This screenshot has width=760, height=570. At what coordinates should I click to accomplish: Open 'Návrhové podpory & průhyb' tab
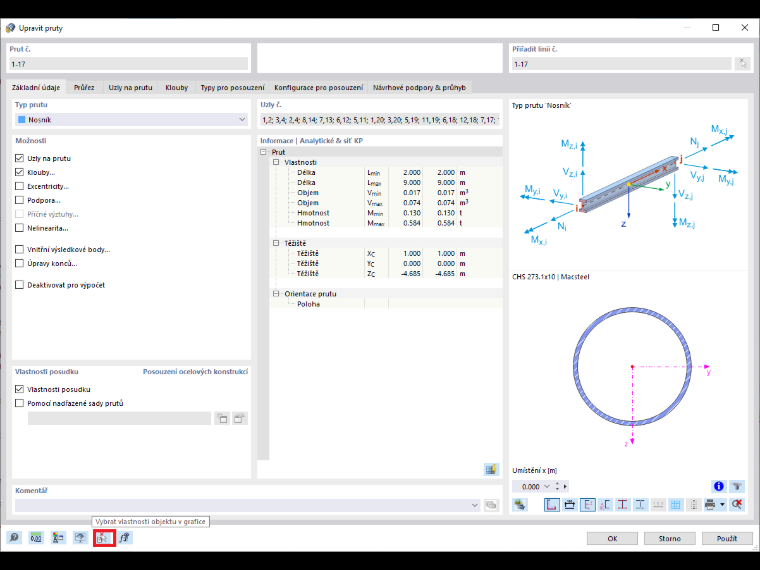pyautogui.click(x=419, y=87)
